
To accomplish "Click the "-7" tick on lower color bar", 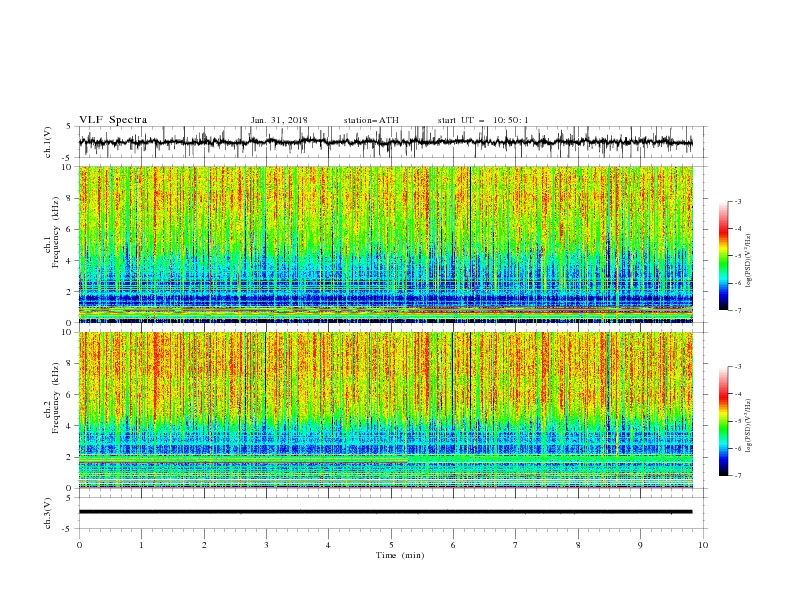I will 737,475.
